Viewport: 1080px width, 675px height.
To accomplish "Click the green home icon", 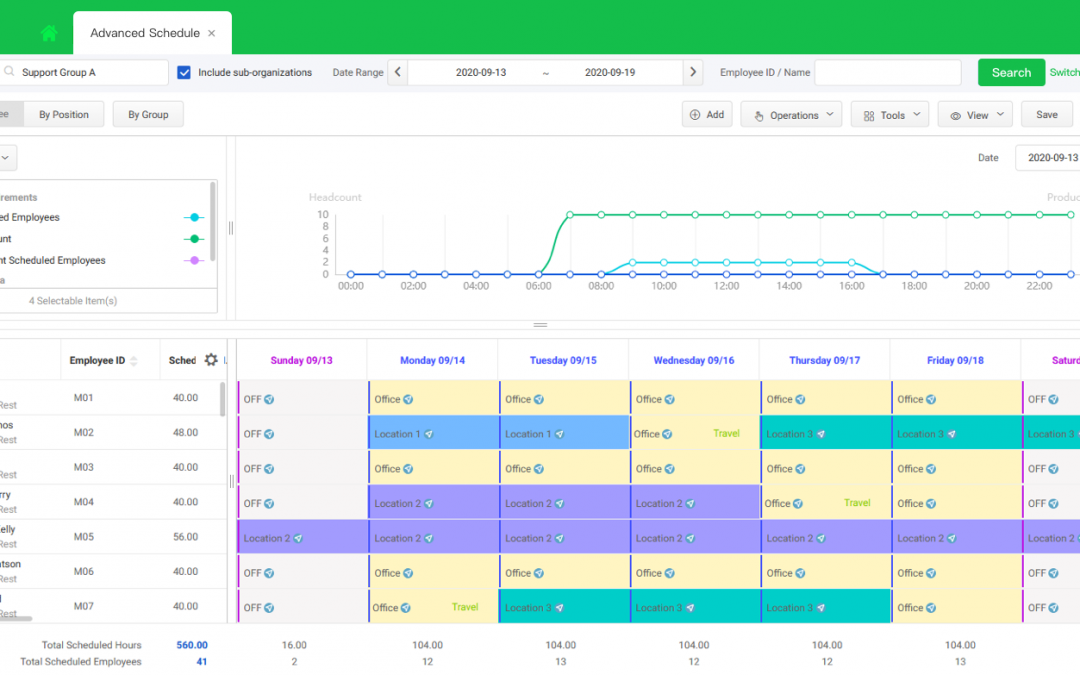I will [49, 33].
